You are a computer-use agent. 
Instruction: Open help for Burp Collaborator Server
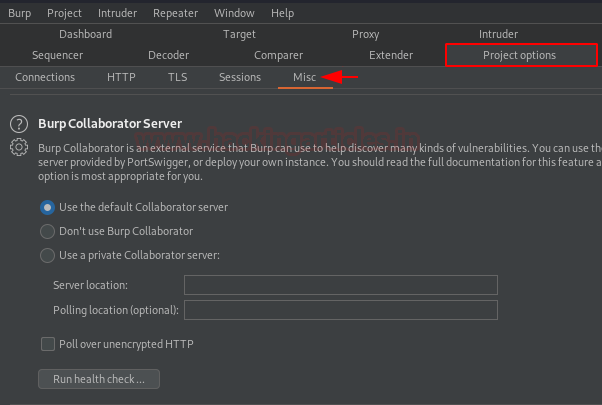point(19,124)
